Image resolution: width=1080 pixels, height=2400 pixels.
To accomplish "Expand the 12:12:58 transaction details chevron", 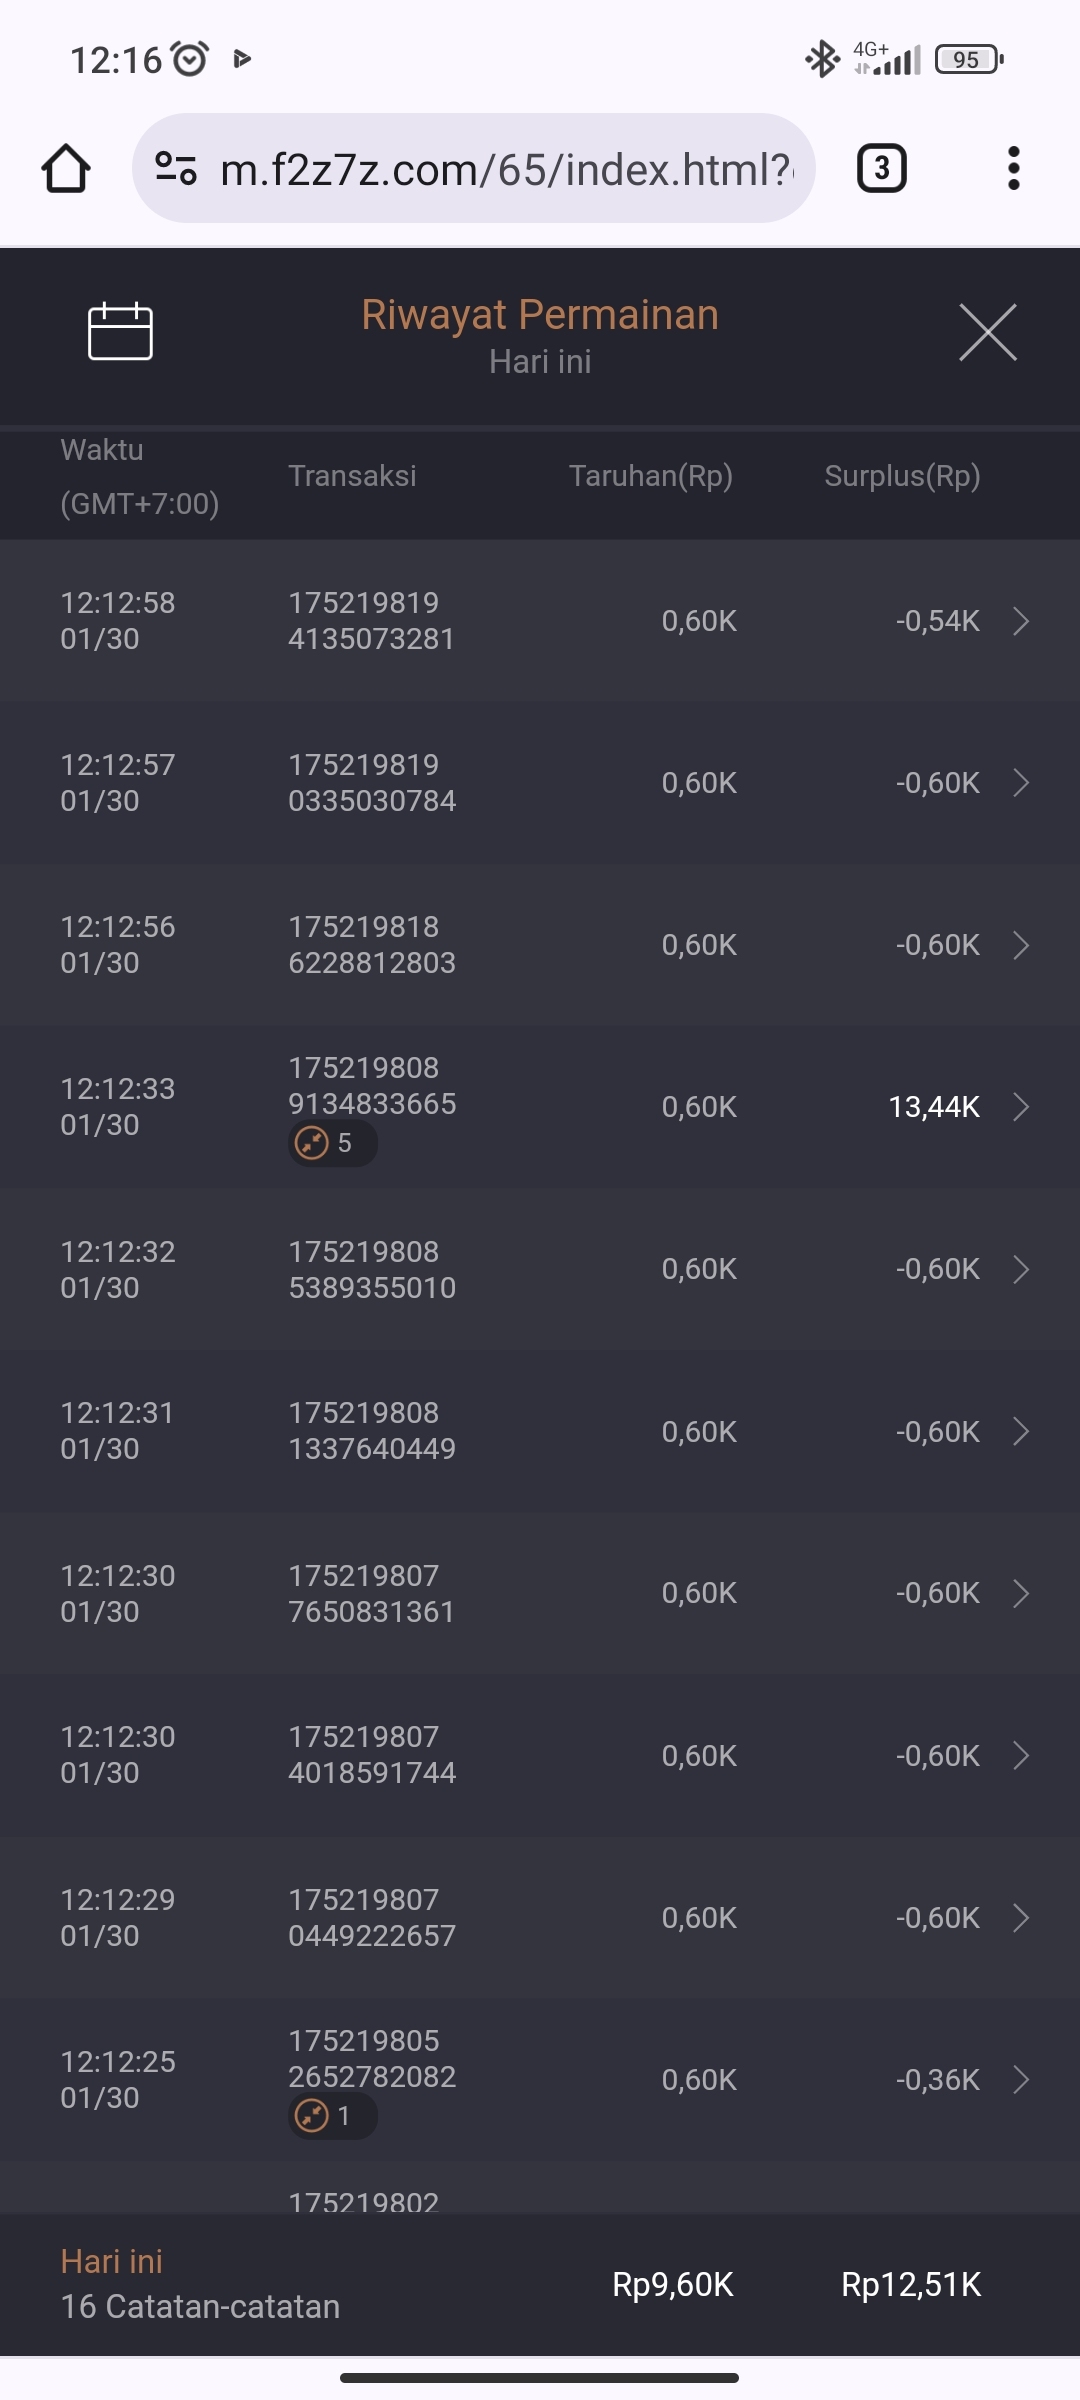I will point(1021,621).
